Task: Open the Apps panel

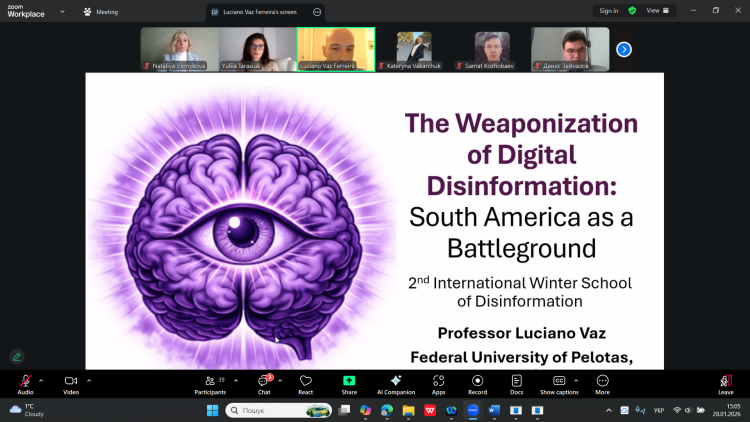Action: pyautogui.click(x=439, y=382)
